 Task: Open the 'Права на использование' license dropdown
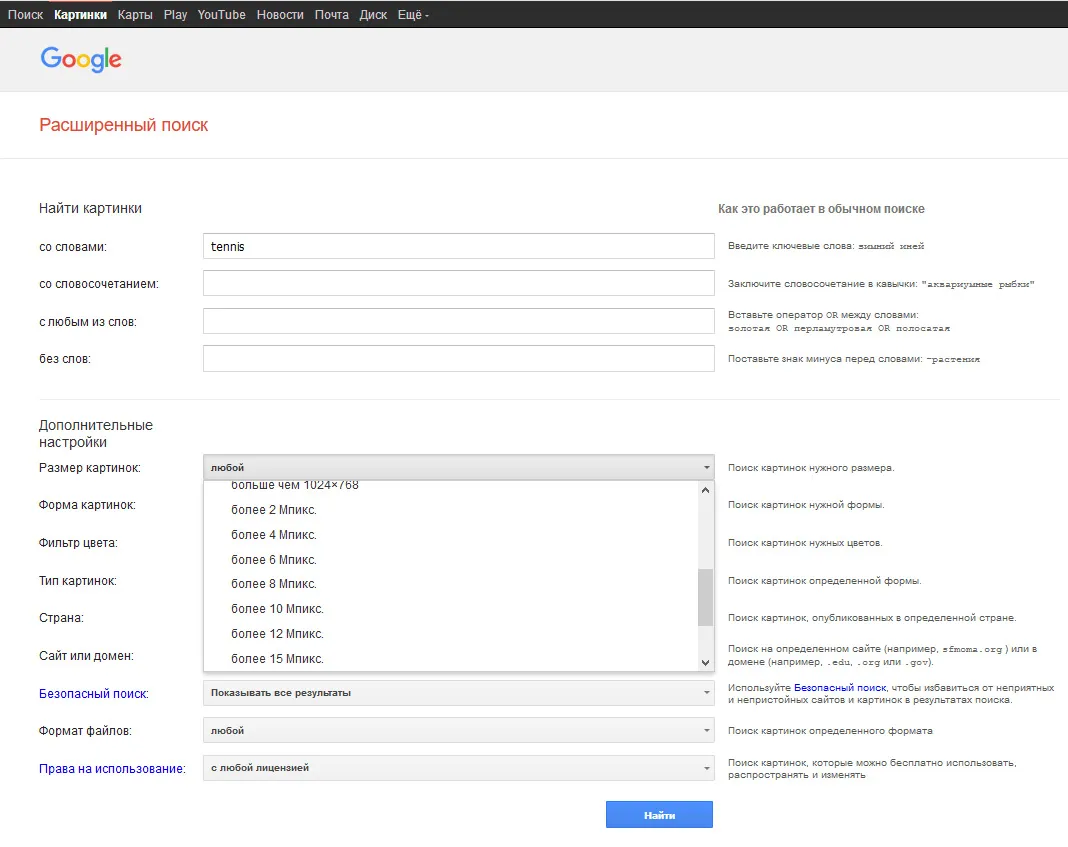458,767
